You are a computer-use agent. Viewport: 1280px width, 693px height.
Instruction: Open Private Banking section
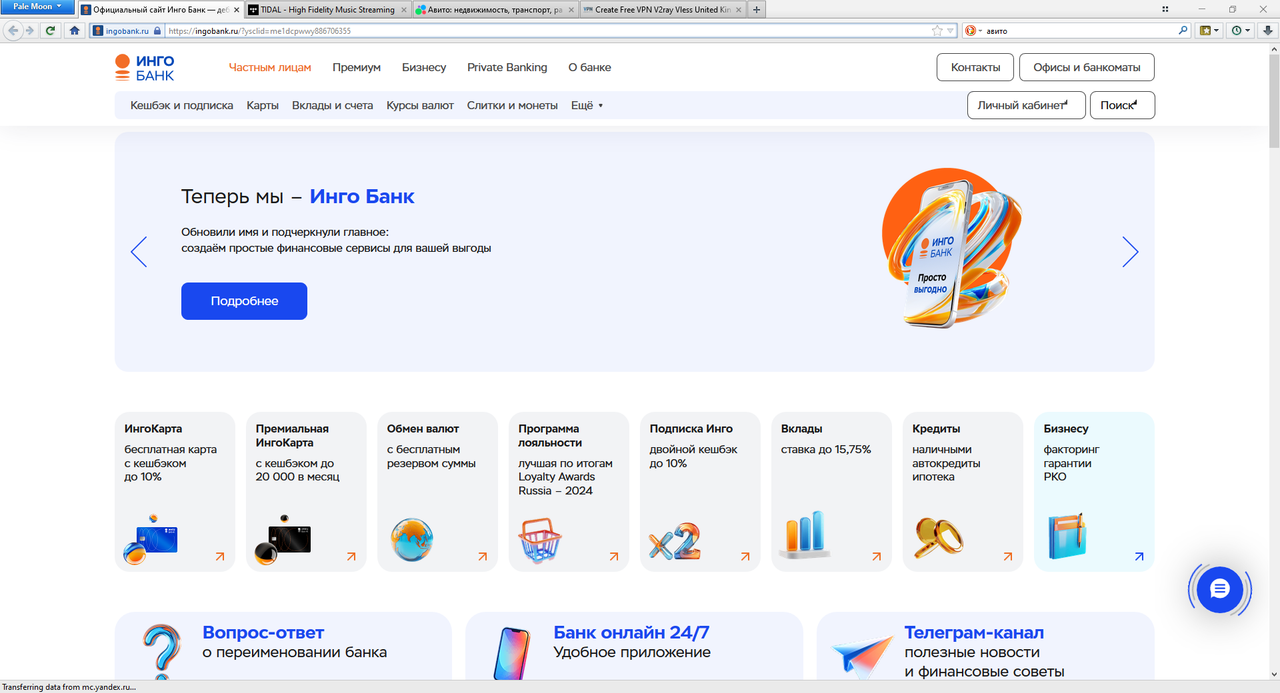(507, 68)
